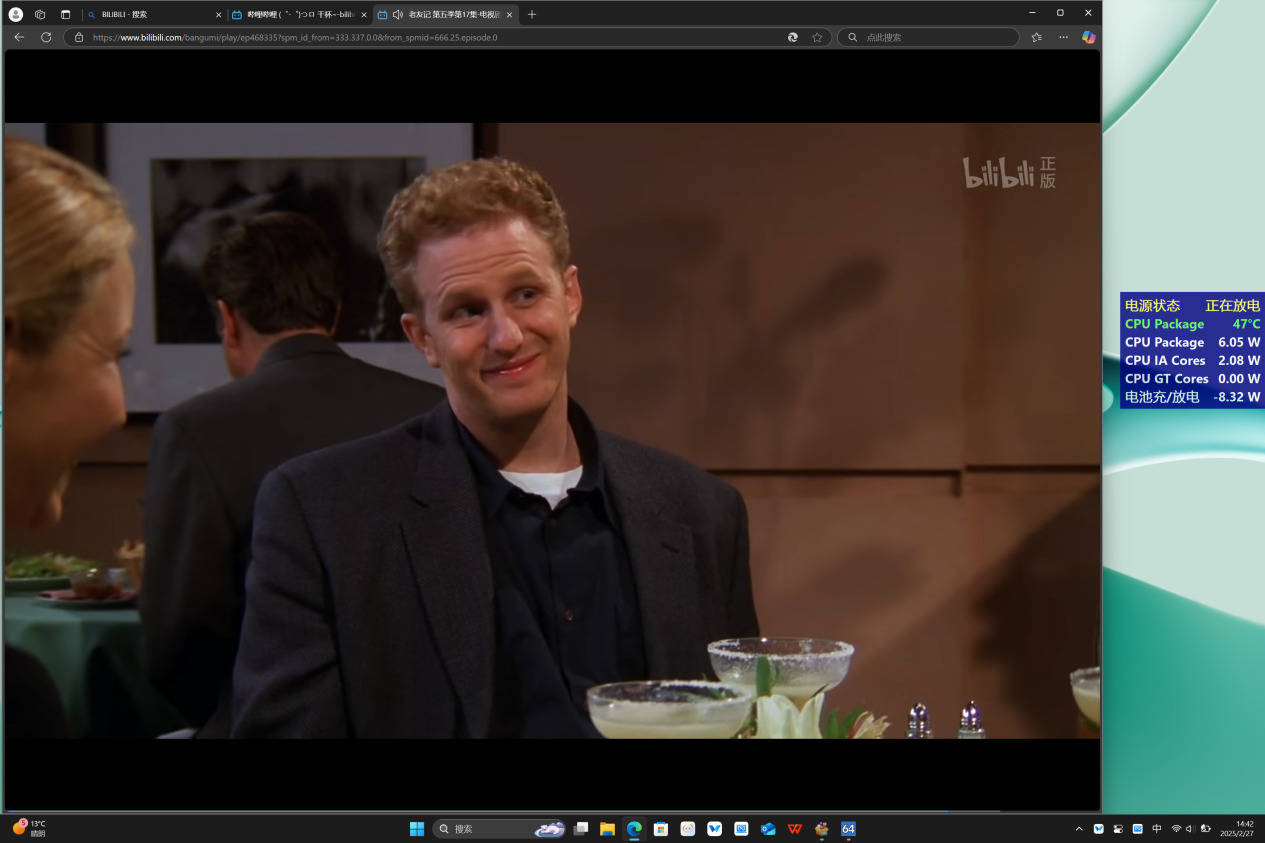Reload the bilibili page
This screenshot has width=1265, height=843.
pos(46,37)
